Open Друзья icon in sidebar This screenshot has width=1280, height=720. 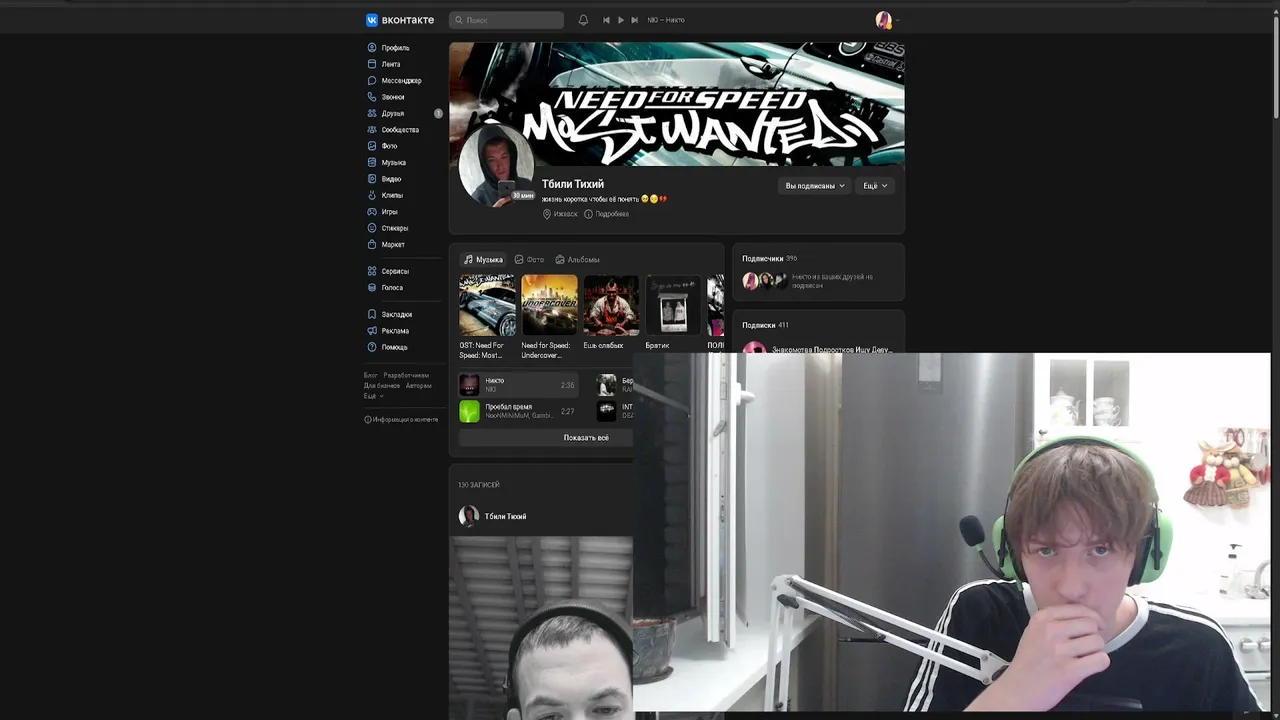coord(372,113)
